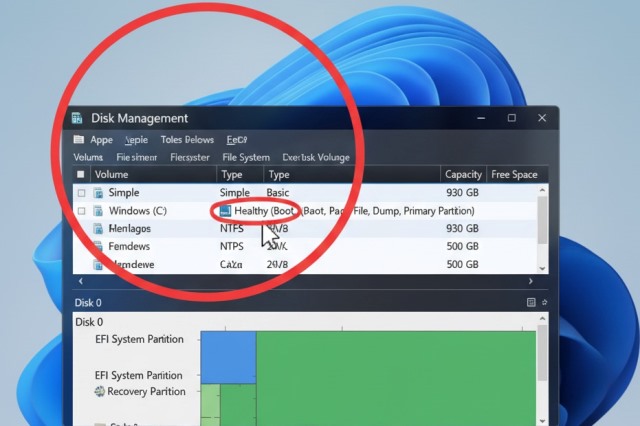Select the small light-green partition block
Viewport: 640px width, 426px height.
(210, 405)
